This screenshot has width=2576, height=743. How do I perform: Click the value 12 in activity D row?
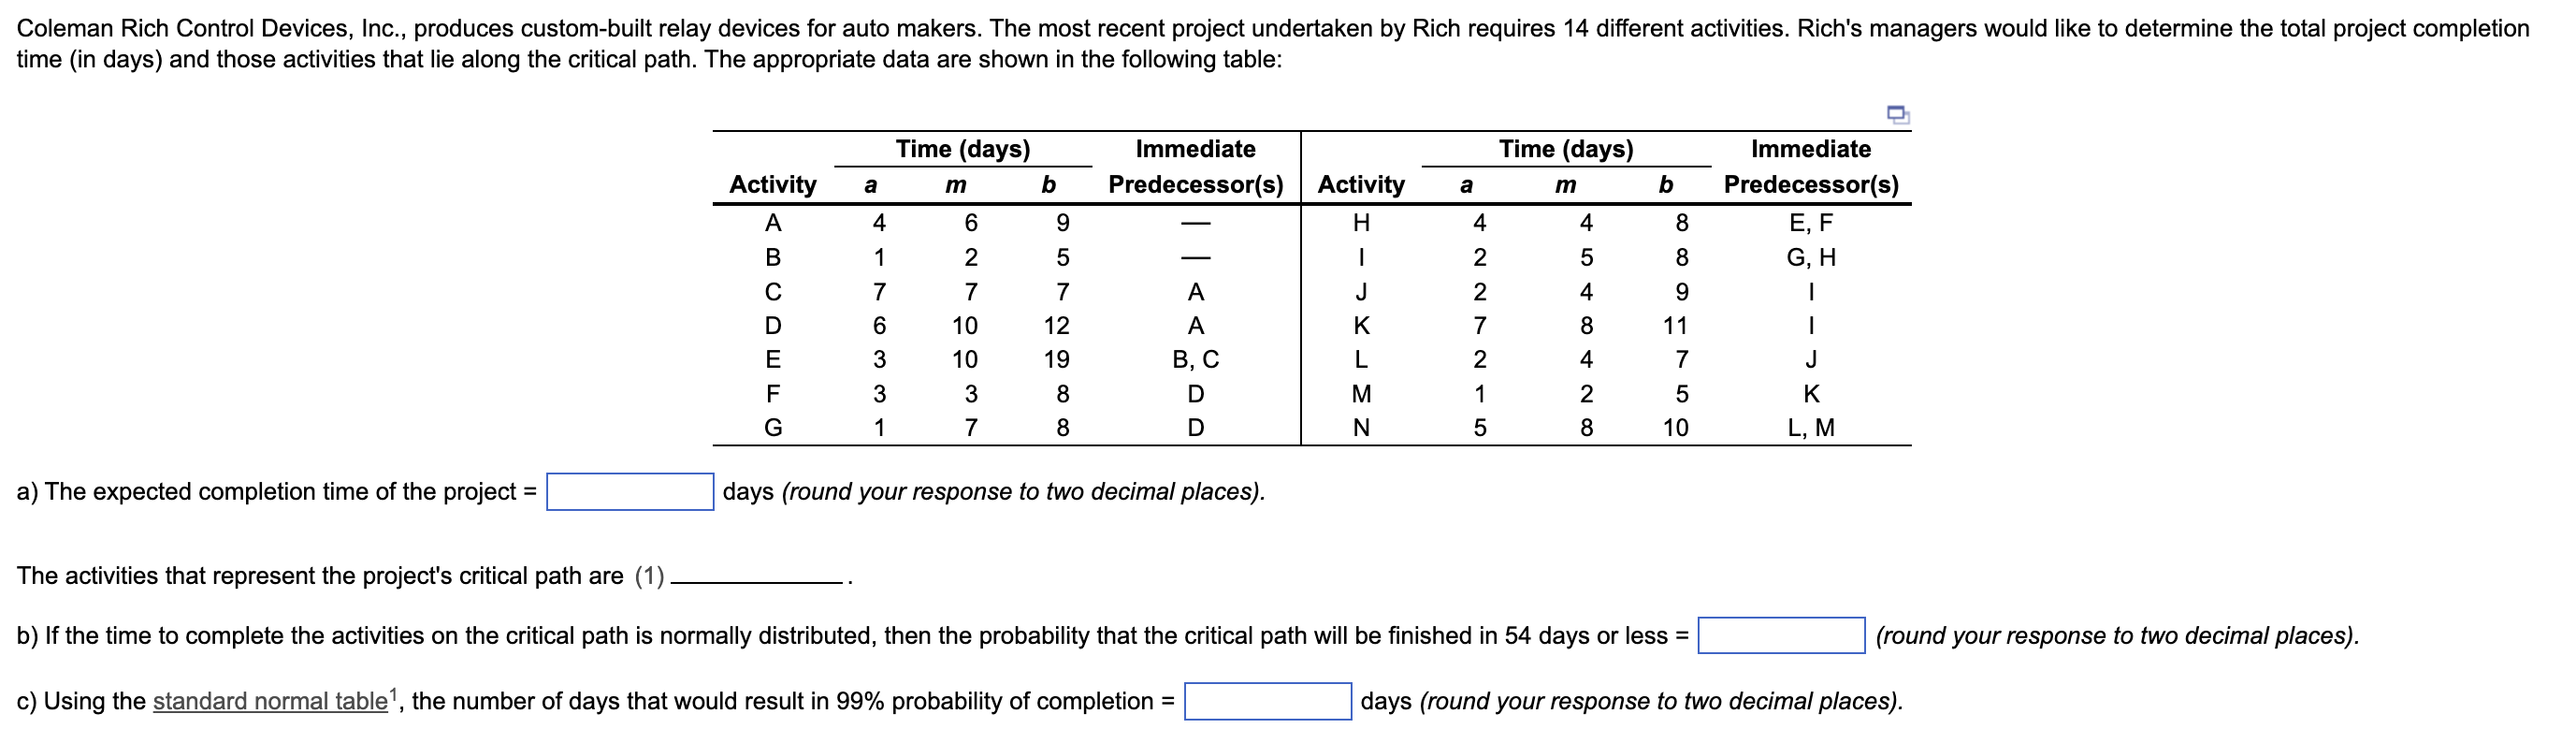[x=1056, y=325]
